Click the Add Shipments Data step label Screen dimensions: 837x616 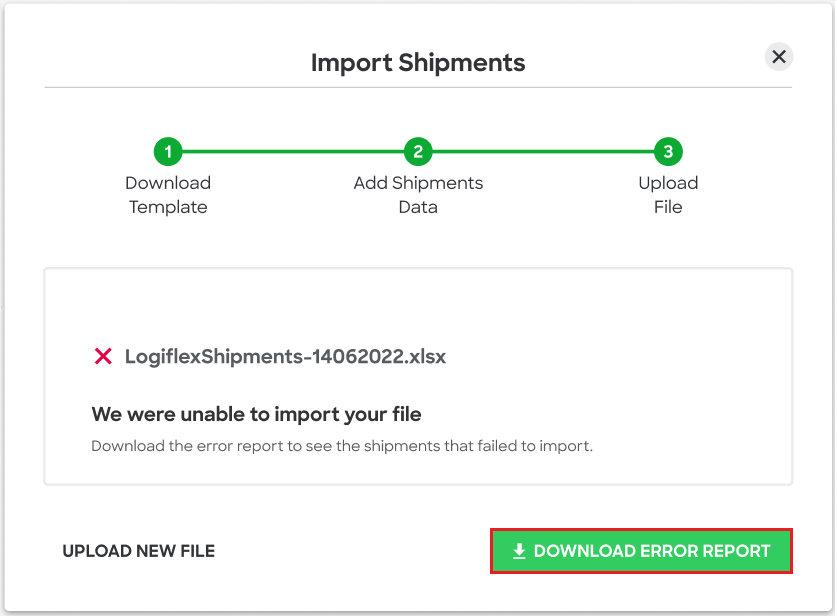pyautogui.click(x=418, y=195)
